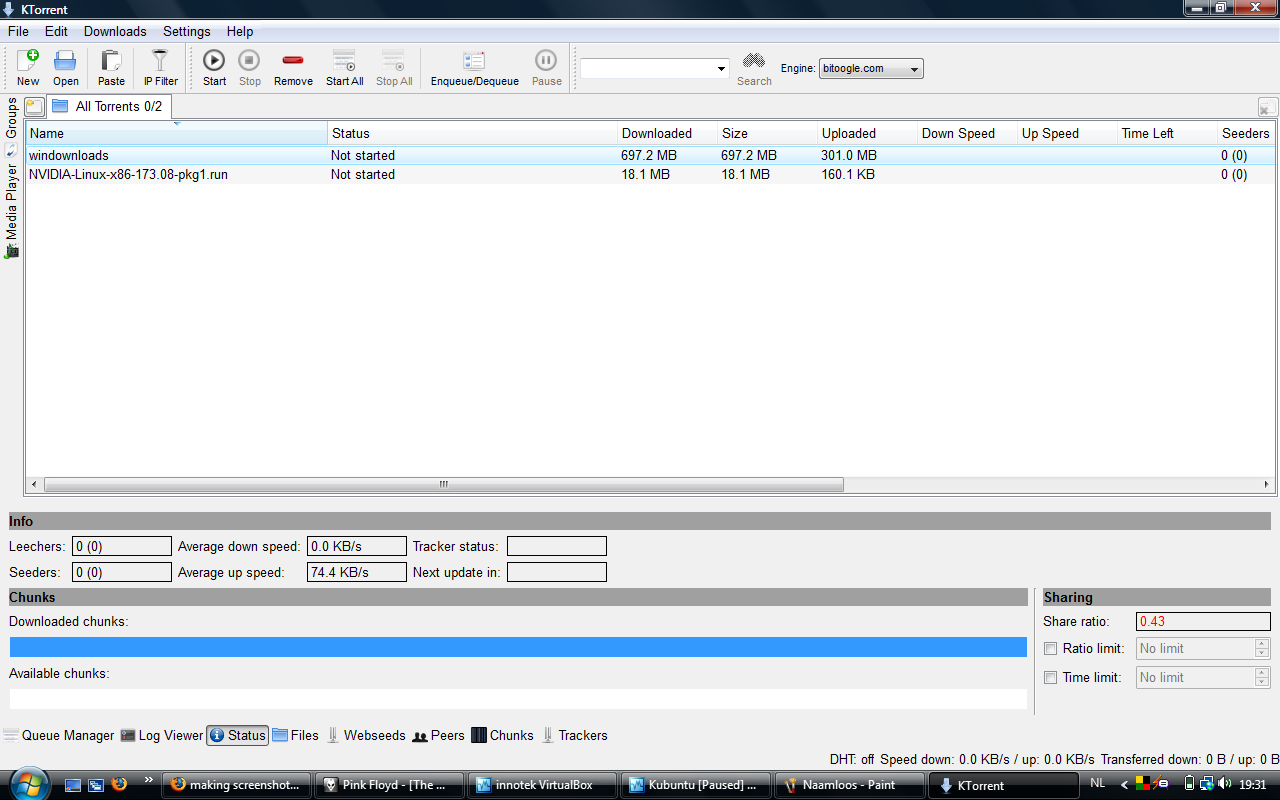Viewport: 1280px width, 800px height.
Task: Click the new tab icon beside All Torrents
Action: pos(34,106)
